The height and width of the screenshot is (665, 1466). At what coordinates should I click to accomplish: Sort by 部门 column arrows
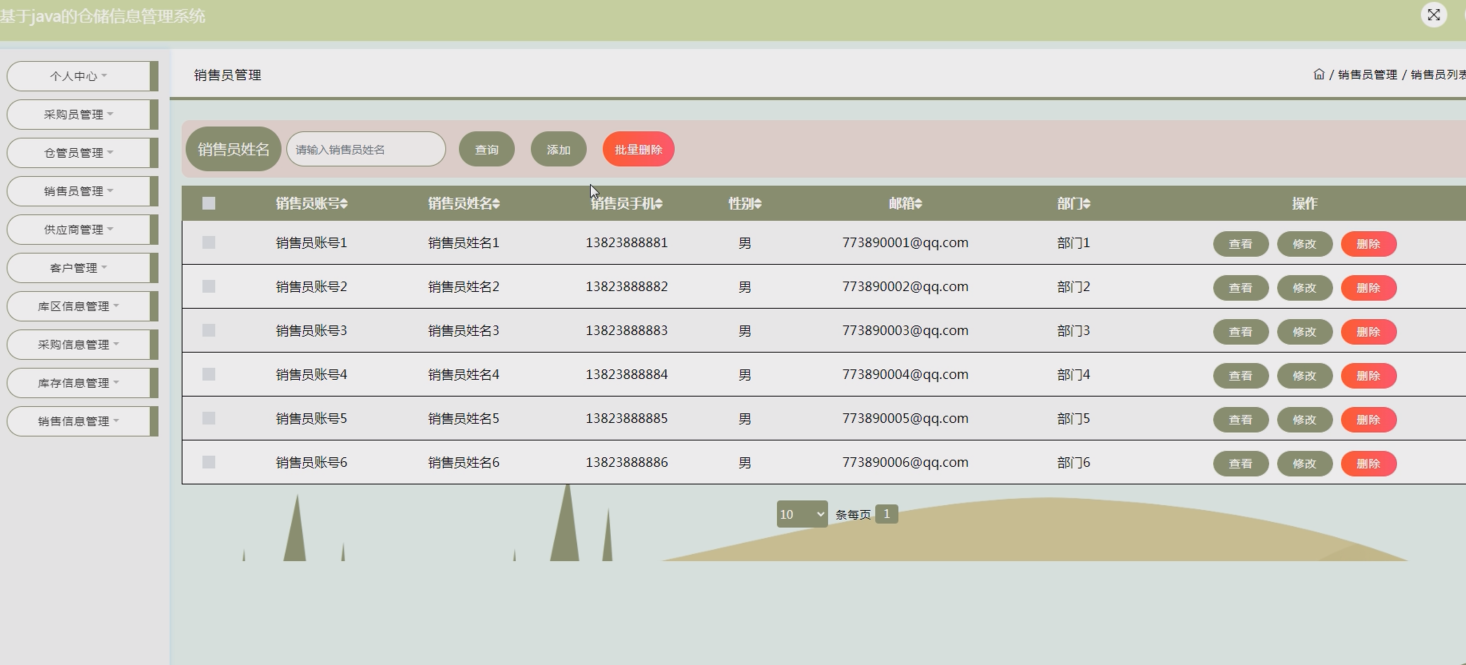coord(1087,204)
